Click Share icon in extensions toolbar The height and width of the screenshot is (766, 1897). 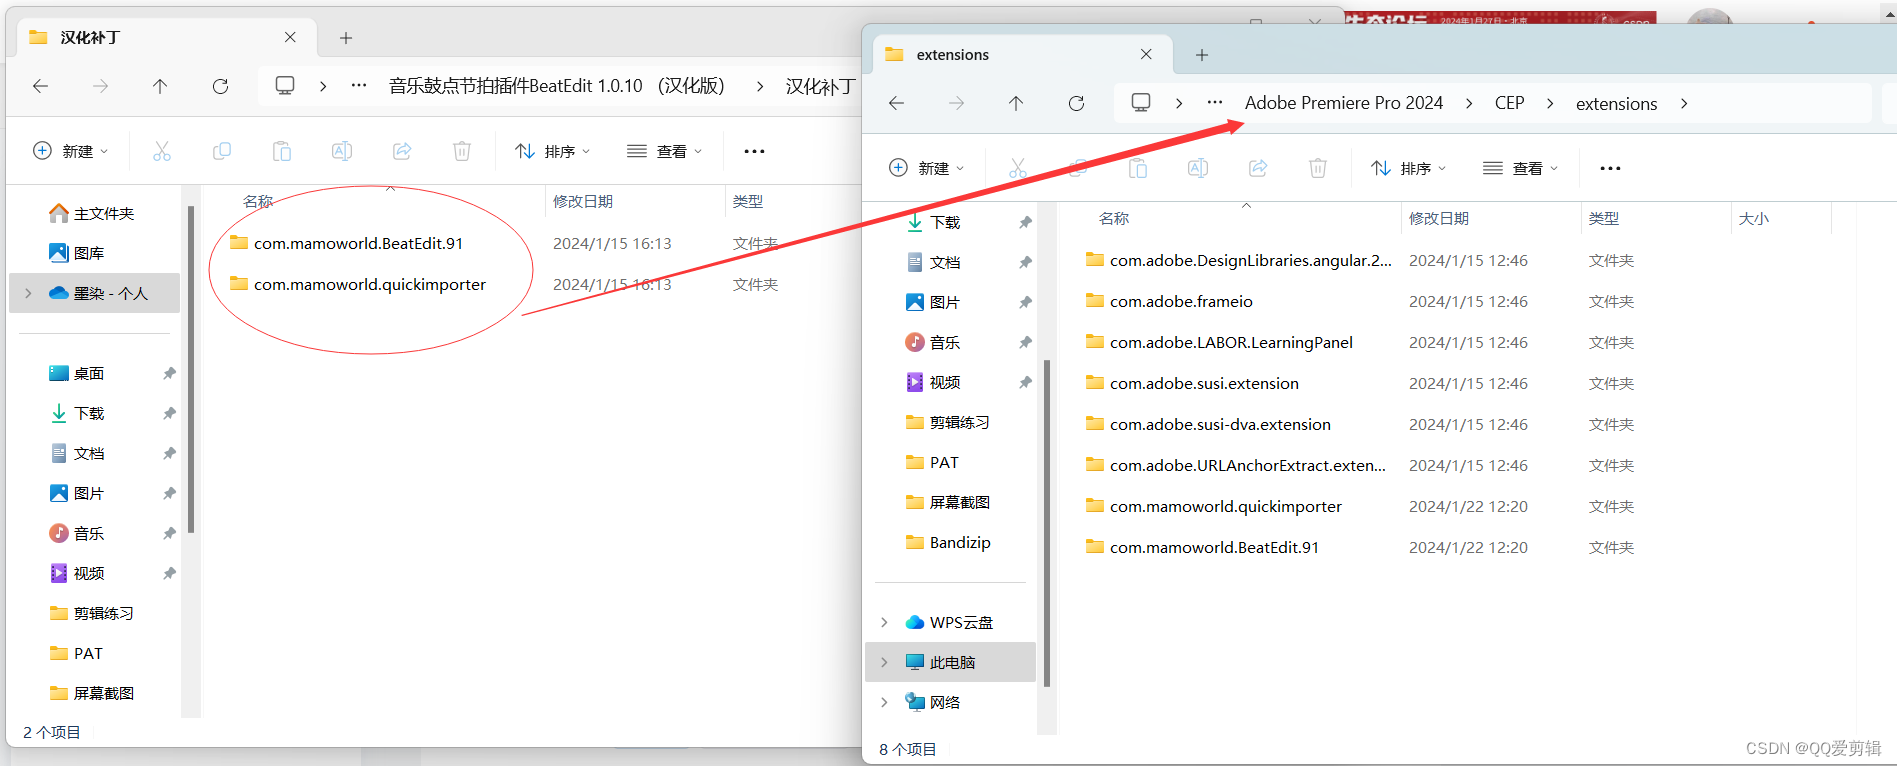(x=1258, y=168)
